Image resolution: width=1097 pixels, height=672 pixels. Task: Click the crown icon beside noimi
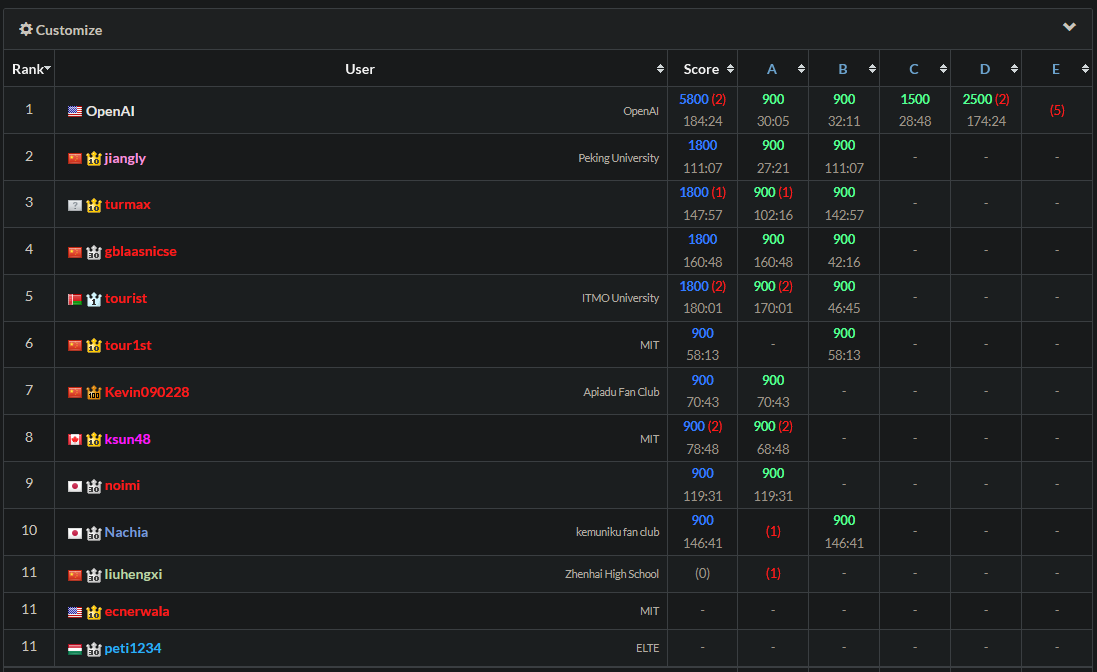94,486
